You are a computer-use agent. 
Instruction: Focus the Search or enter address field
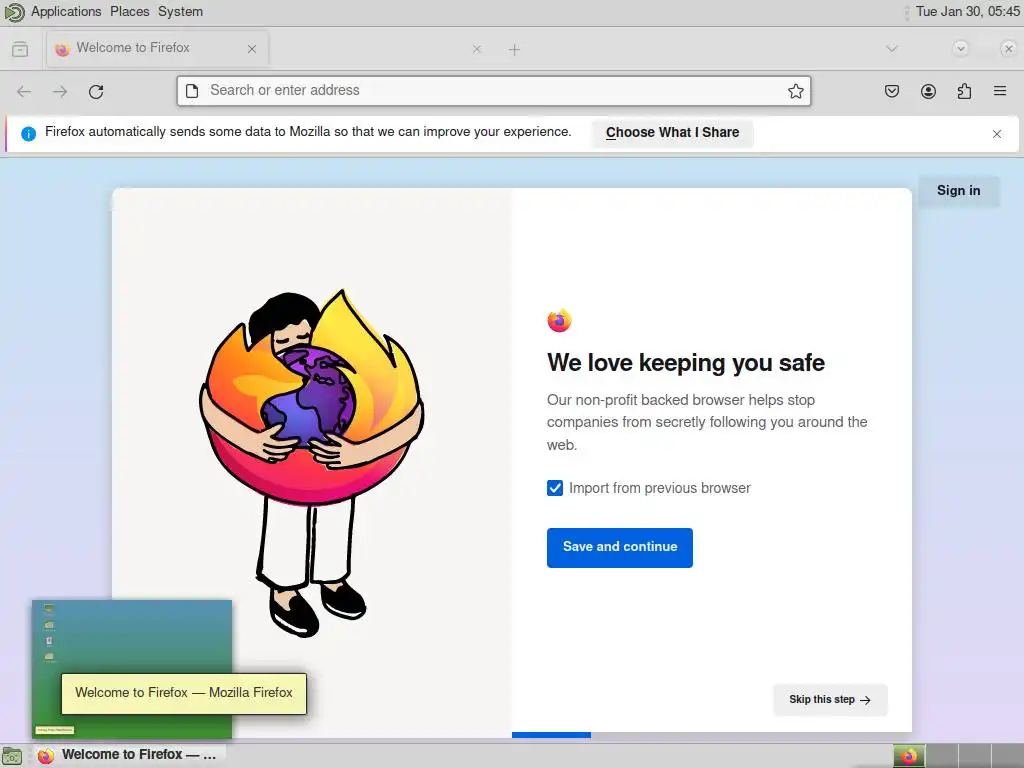click(494, 91)
